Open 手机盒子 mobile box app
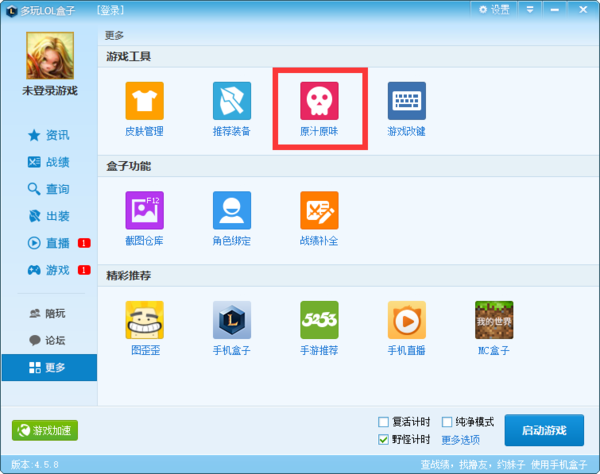600x474 pixels. (x=232, y=328)
